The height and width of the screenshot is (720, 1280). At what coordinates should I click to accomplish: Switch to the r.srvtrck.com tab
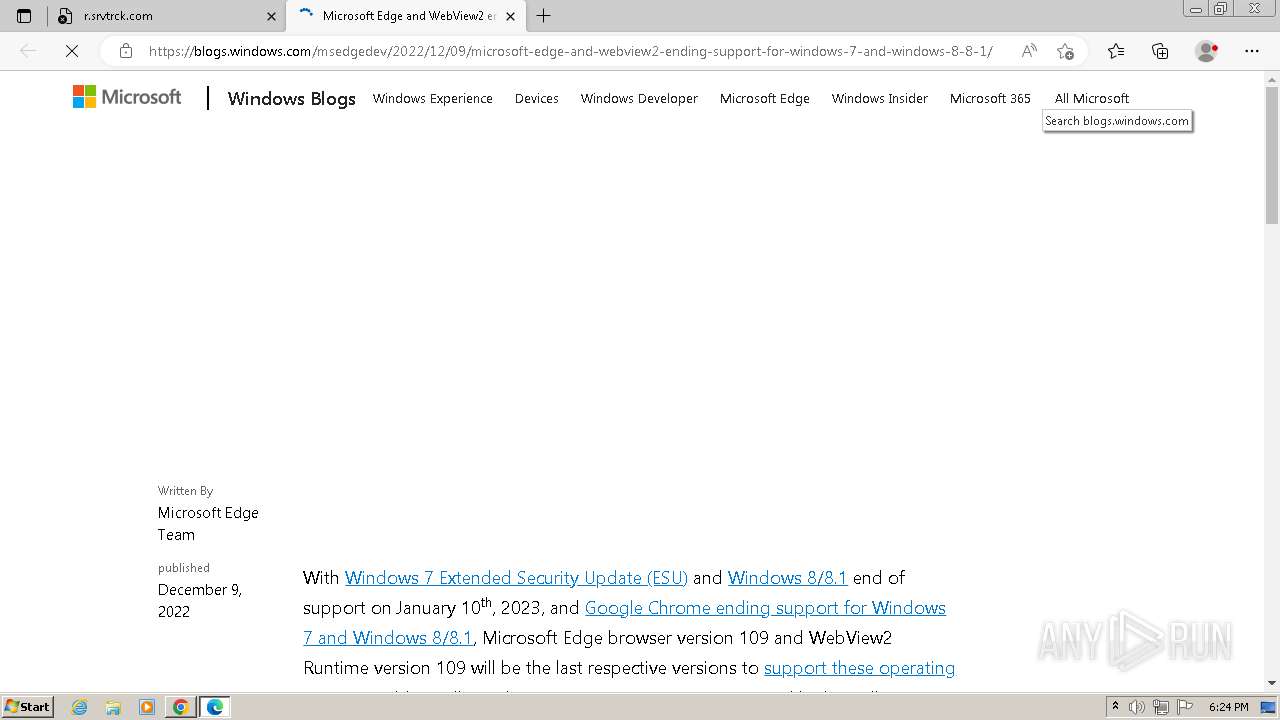(x=167, y=16)
